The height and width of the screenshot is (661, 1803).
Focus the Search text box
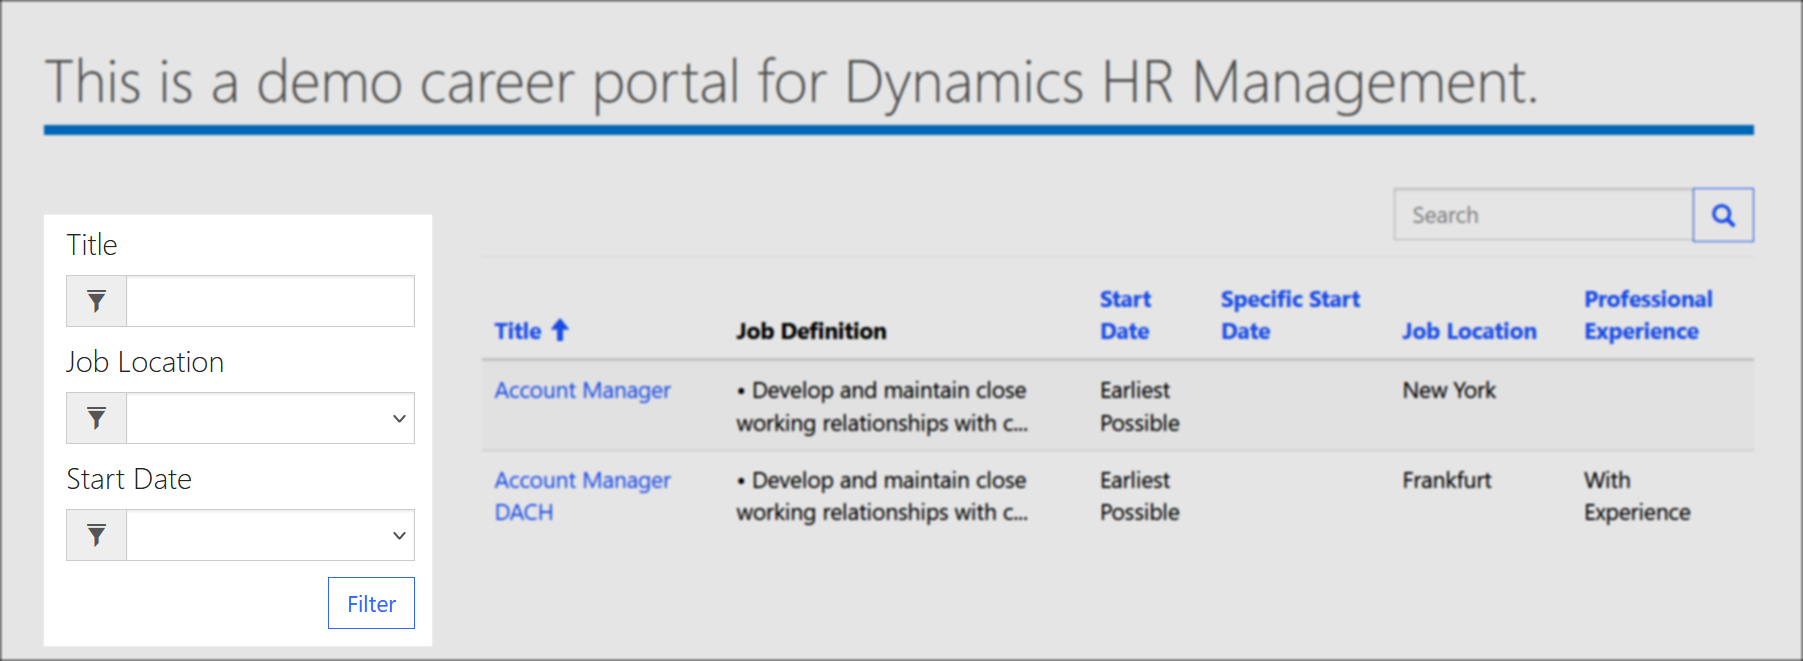[x=1542, y=215]
